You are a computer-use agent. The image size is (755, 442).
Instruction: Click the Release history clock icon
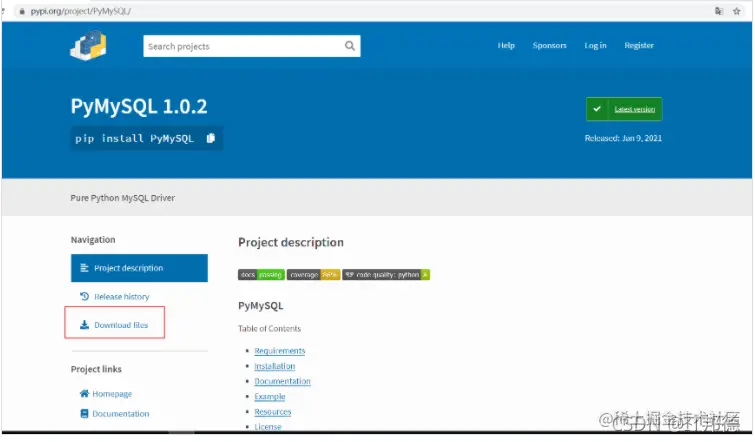tap(84, 296)
